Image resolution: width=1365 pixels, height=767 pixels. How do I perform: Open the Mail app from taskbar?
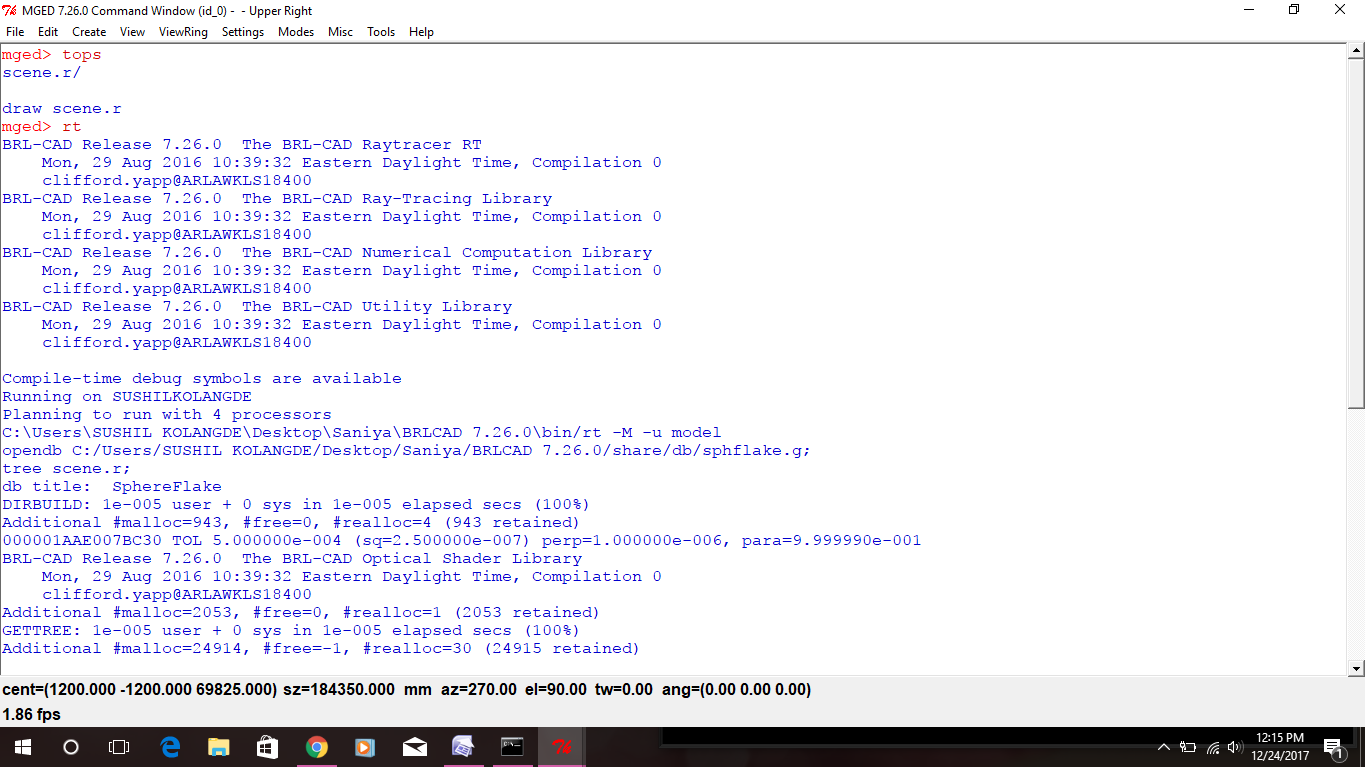click(x=414, y=747)
